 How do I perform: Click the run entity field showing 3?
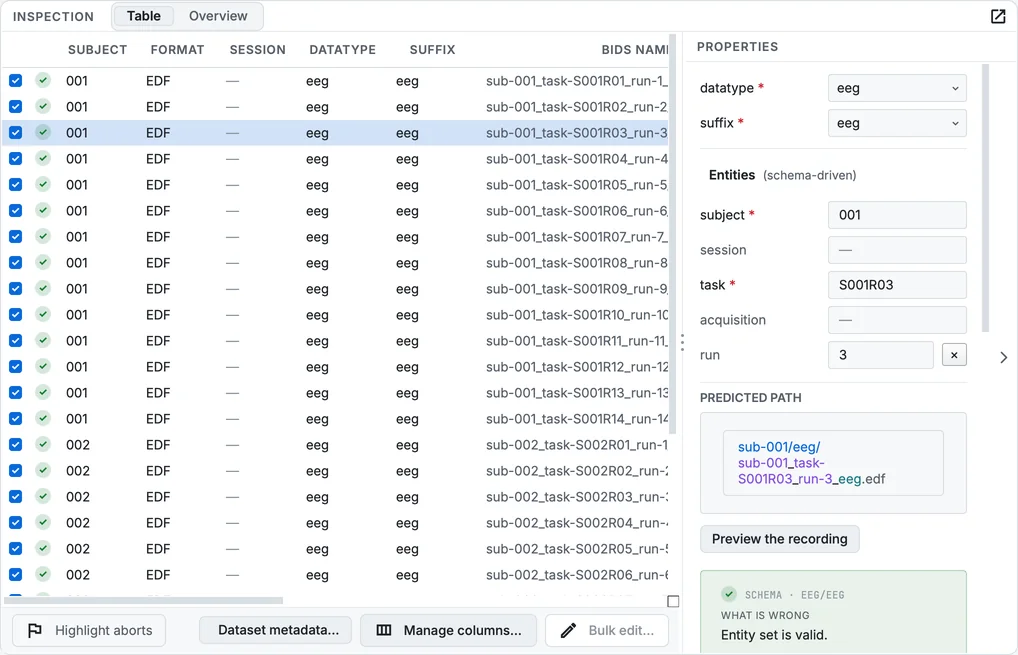coord(880,355)
